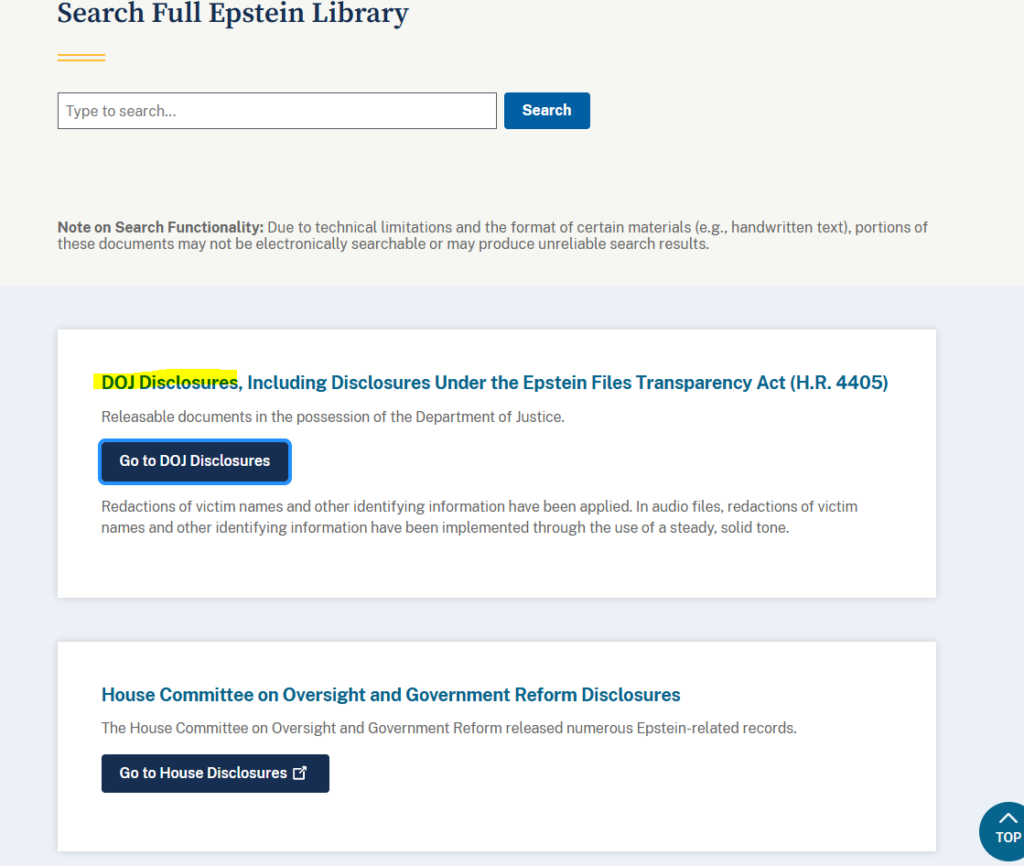Click the House Committee records description text

[x=448, y=728]
